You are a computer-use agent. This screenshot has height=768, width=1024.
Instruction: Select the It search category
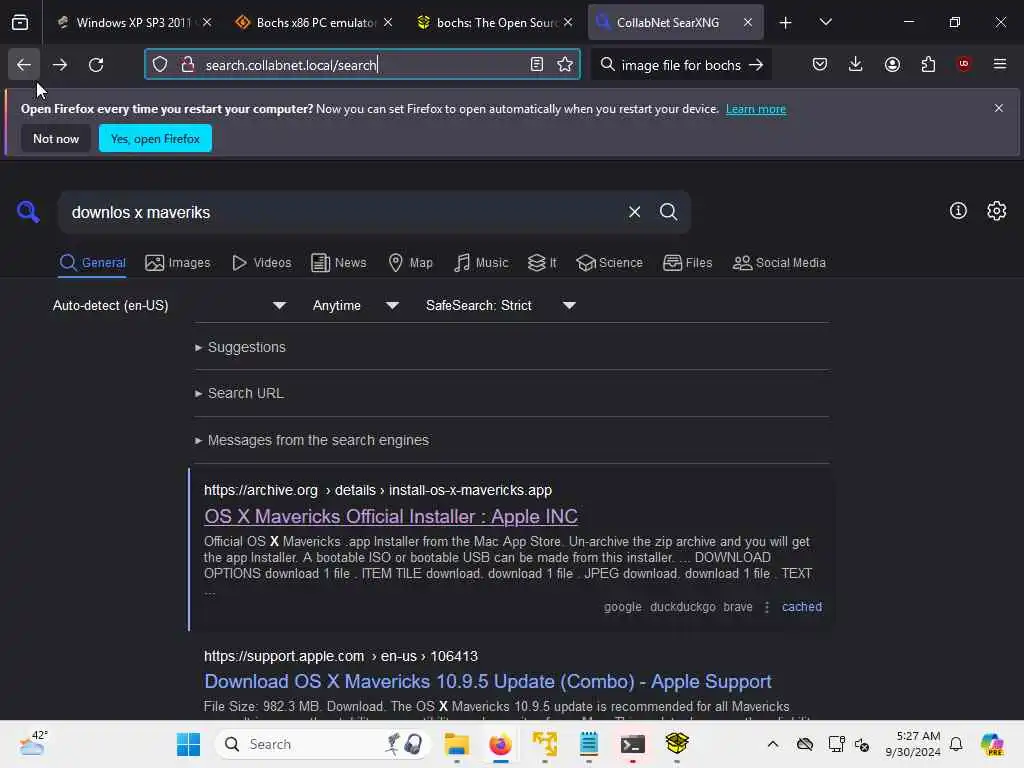[542, 263]
